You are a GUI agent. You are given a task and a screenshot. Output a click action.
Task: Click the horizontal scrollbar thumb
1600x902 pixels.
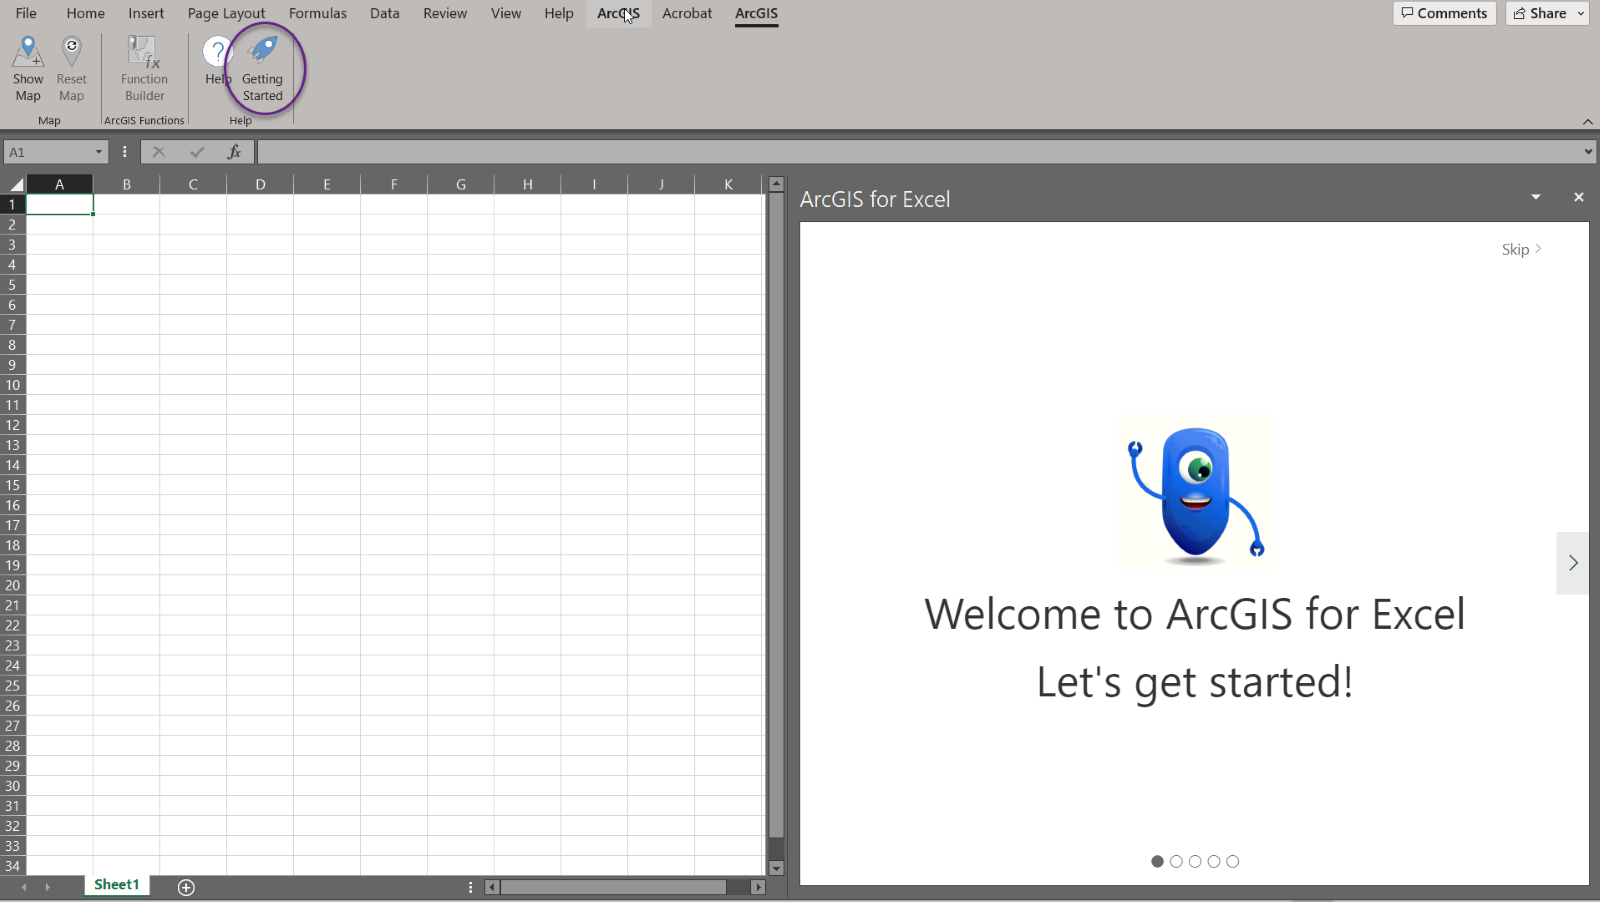pos(613,887)
